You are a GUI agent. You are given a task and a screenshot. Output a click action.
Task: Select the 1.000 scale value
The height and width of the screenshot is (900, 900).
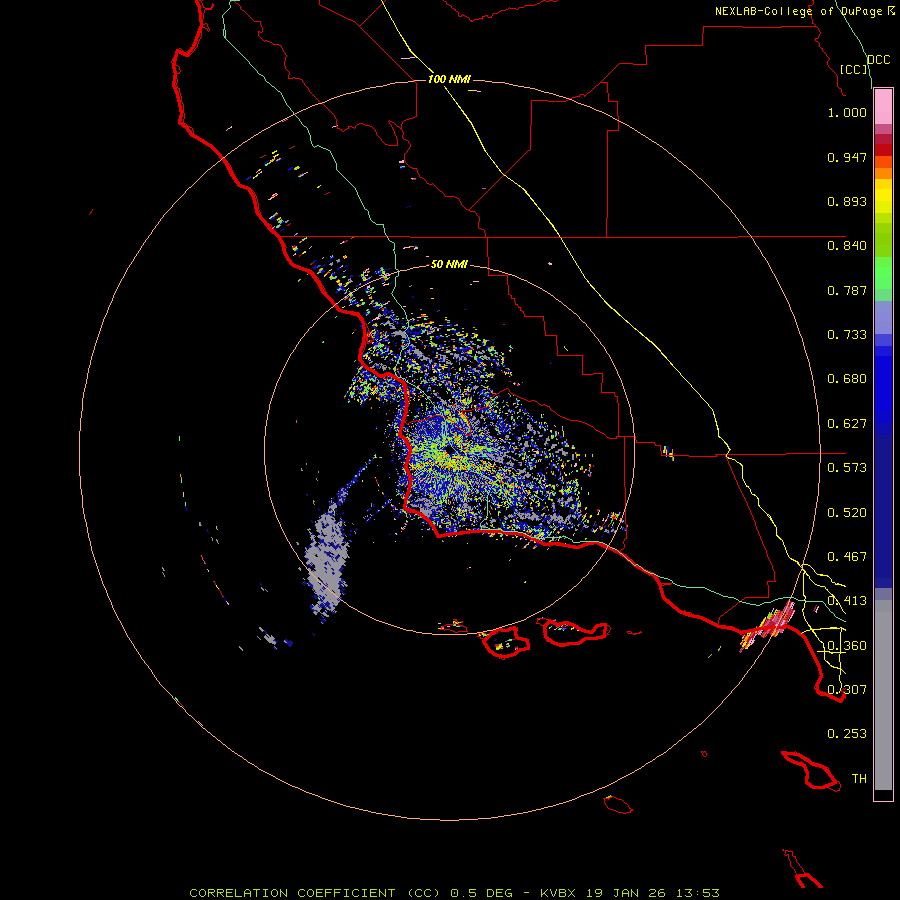847,112
